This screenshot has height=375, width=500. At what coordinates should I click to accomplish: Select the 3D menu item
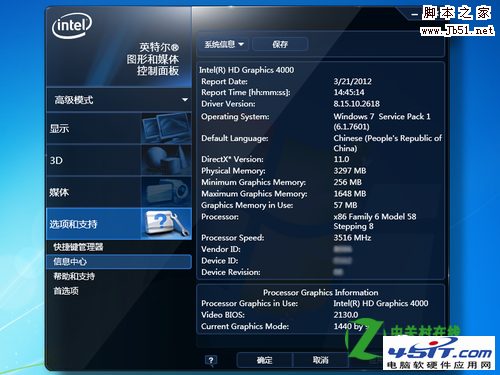click(119, 160)
